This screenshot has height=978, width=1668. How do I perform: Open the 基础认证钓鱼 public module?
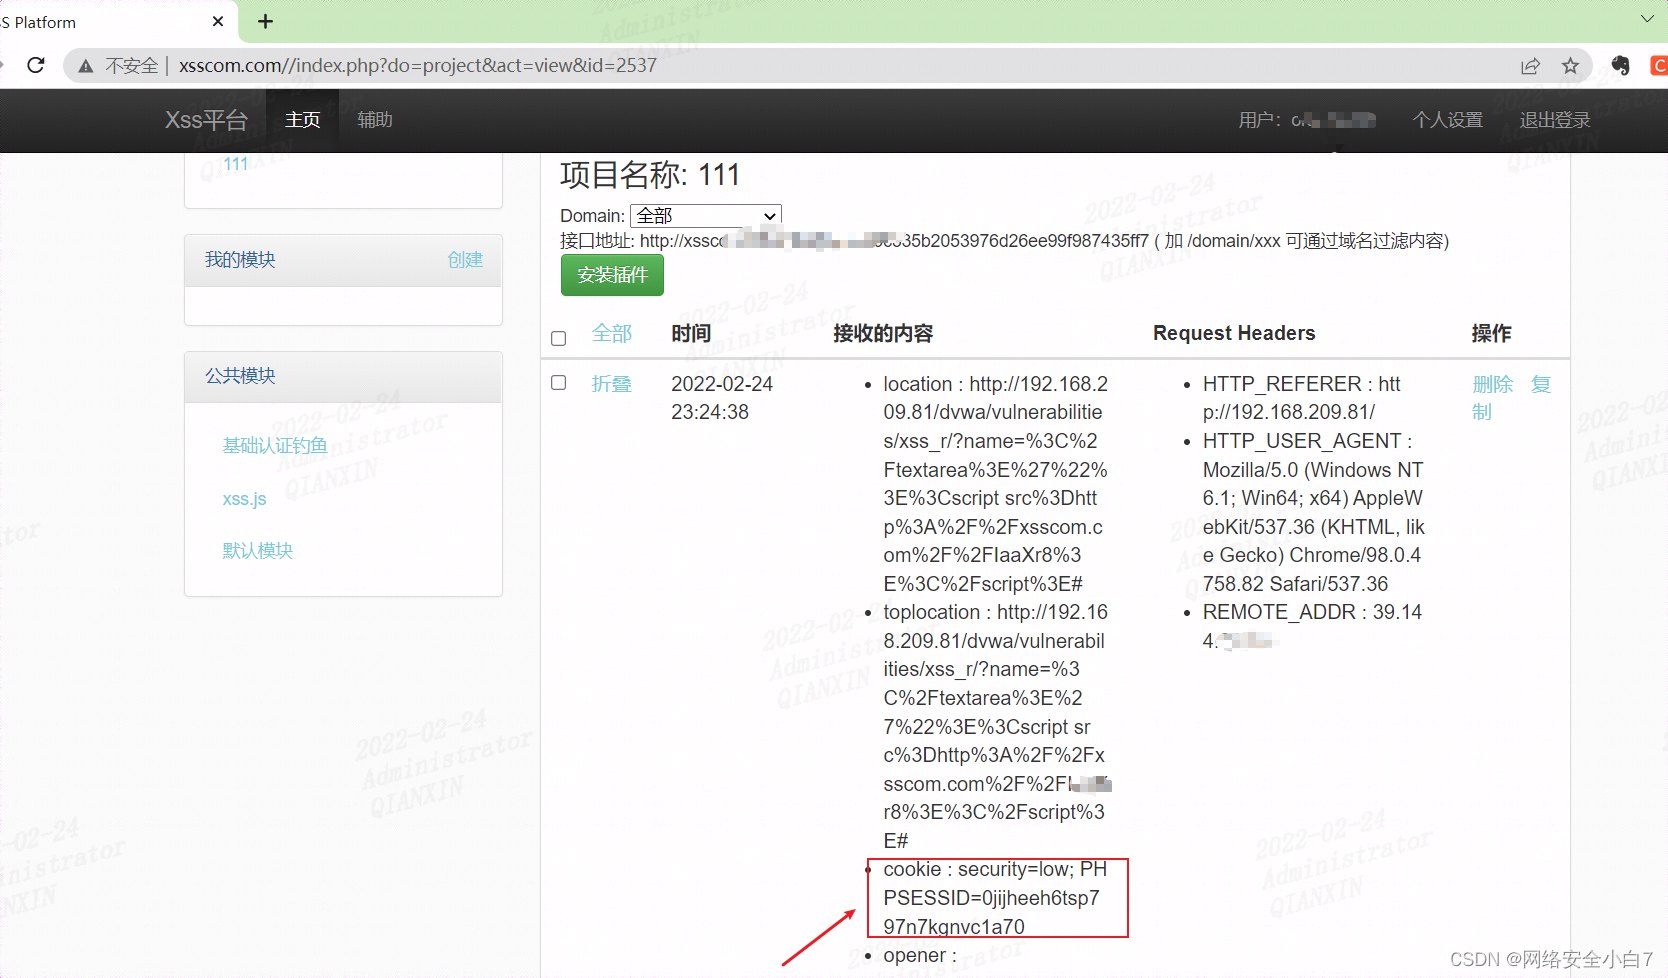275,446
